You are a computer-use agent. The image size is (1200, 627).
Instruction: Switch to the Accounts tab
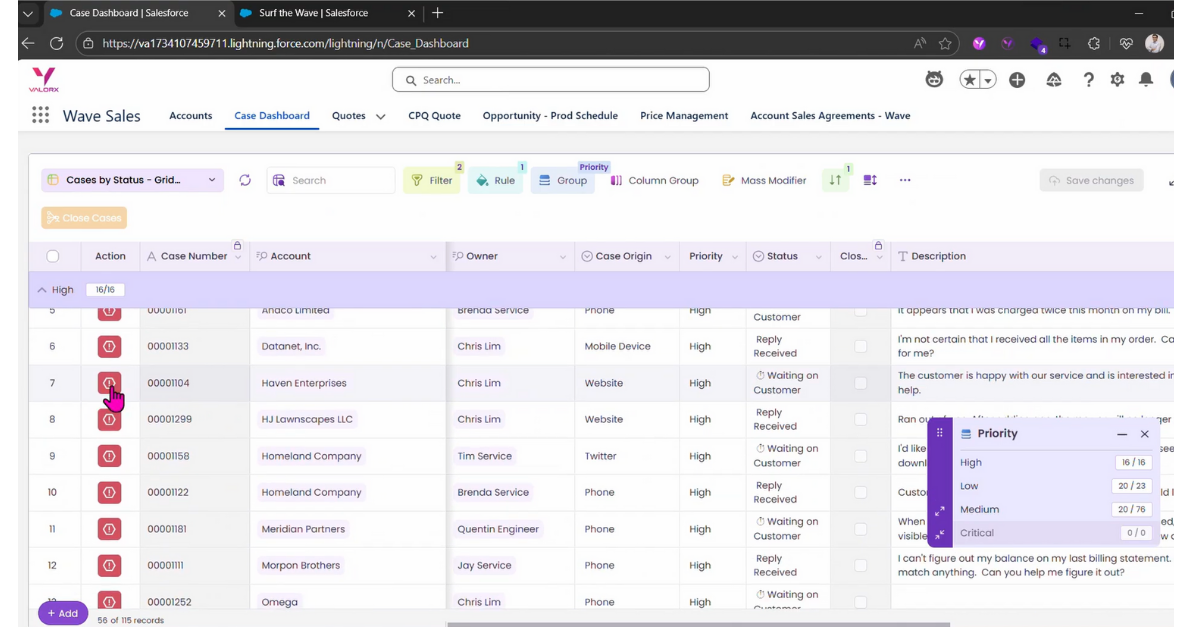[190, 115]
